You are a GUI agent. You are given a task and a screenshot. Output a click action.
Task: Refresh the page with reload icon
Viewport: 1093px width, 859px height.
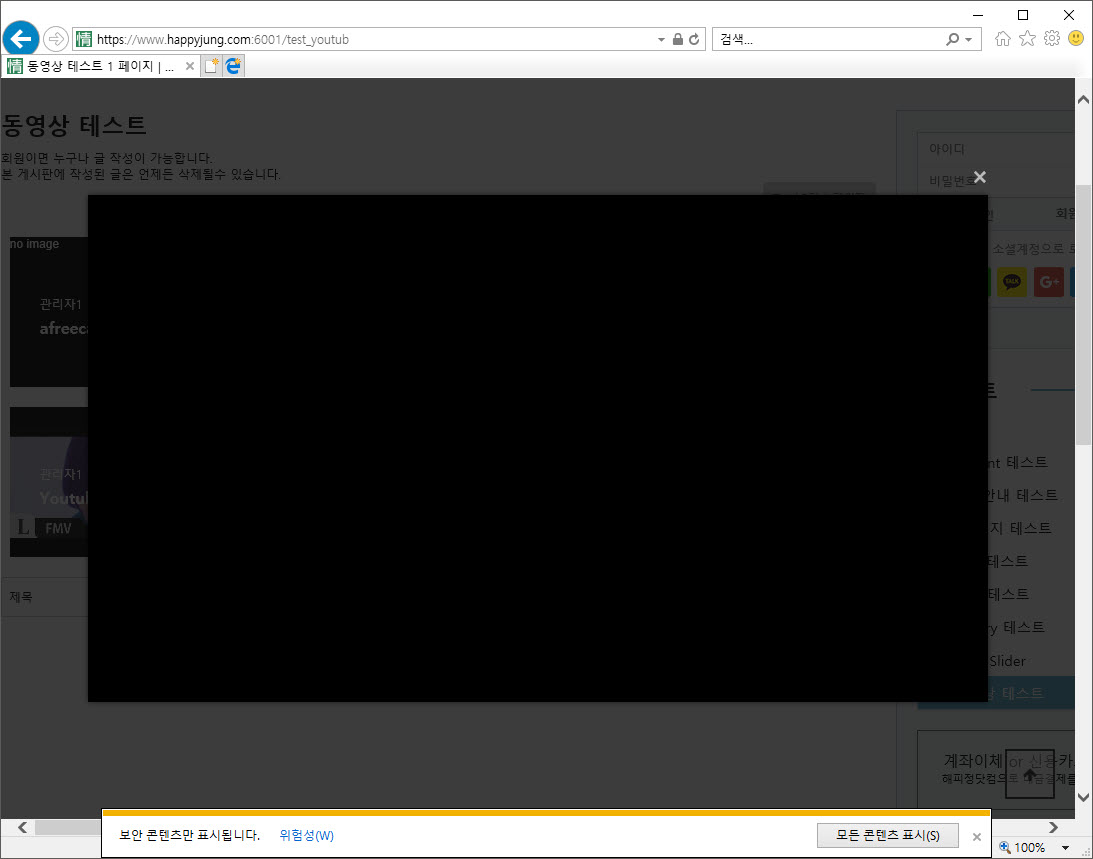click(x=694, y=40)
